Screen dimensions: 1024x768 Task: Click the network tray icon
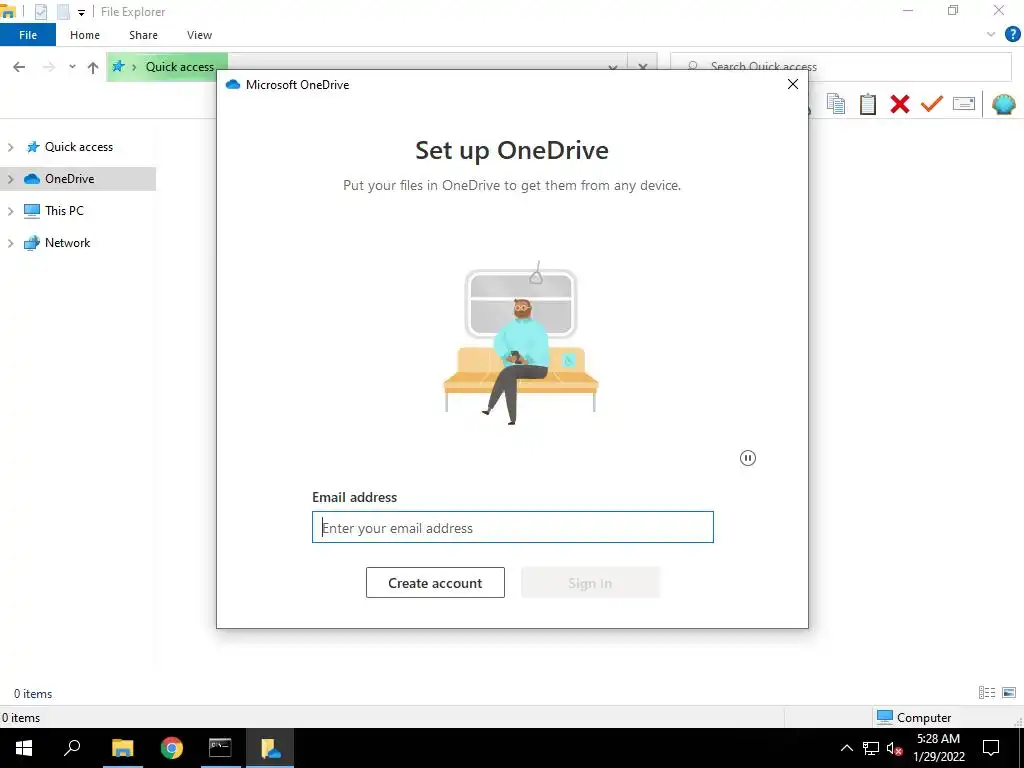[x=871, y=748]
